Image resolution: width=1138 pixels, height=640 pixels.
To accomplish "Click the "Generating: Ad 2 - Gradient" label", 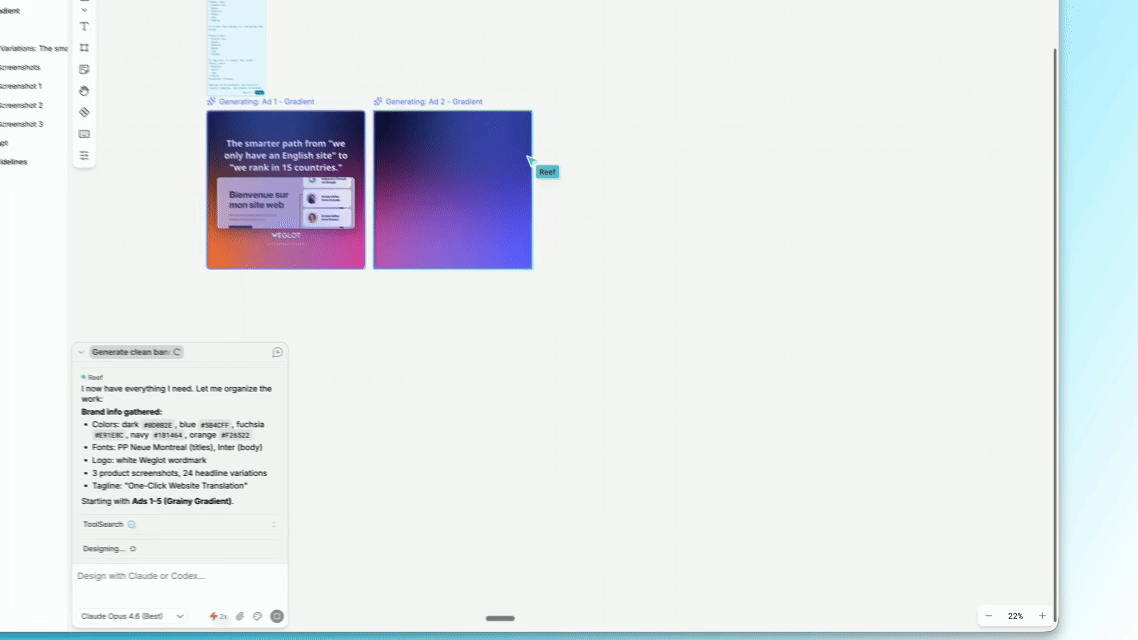I will (x=433, y=102).
